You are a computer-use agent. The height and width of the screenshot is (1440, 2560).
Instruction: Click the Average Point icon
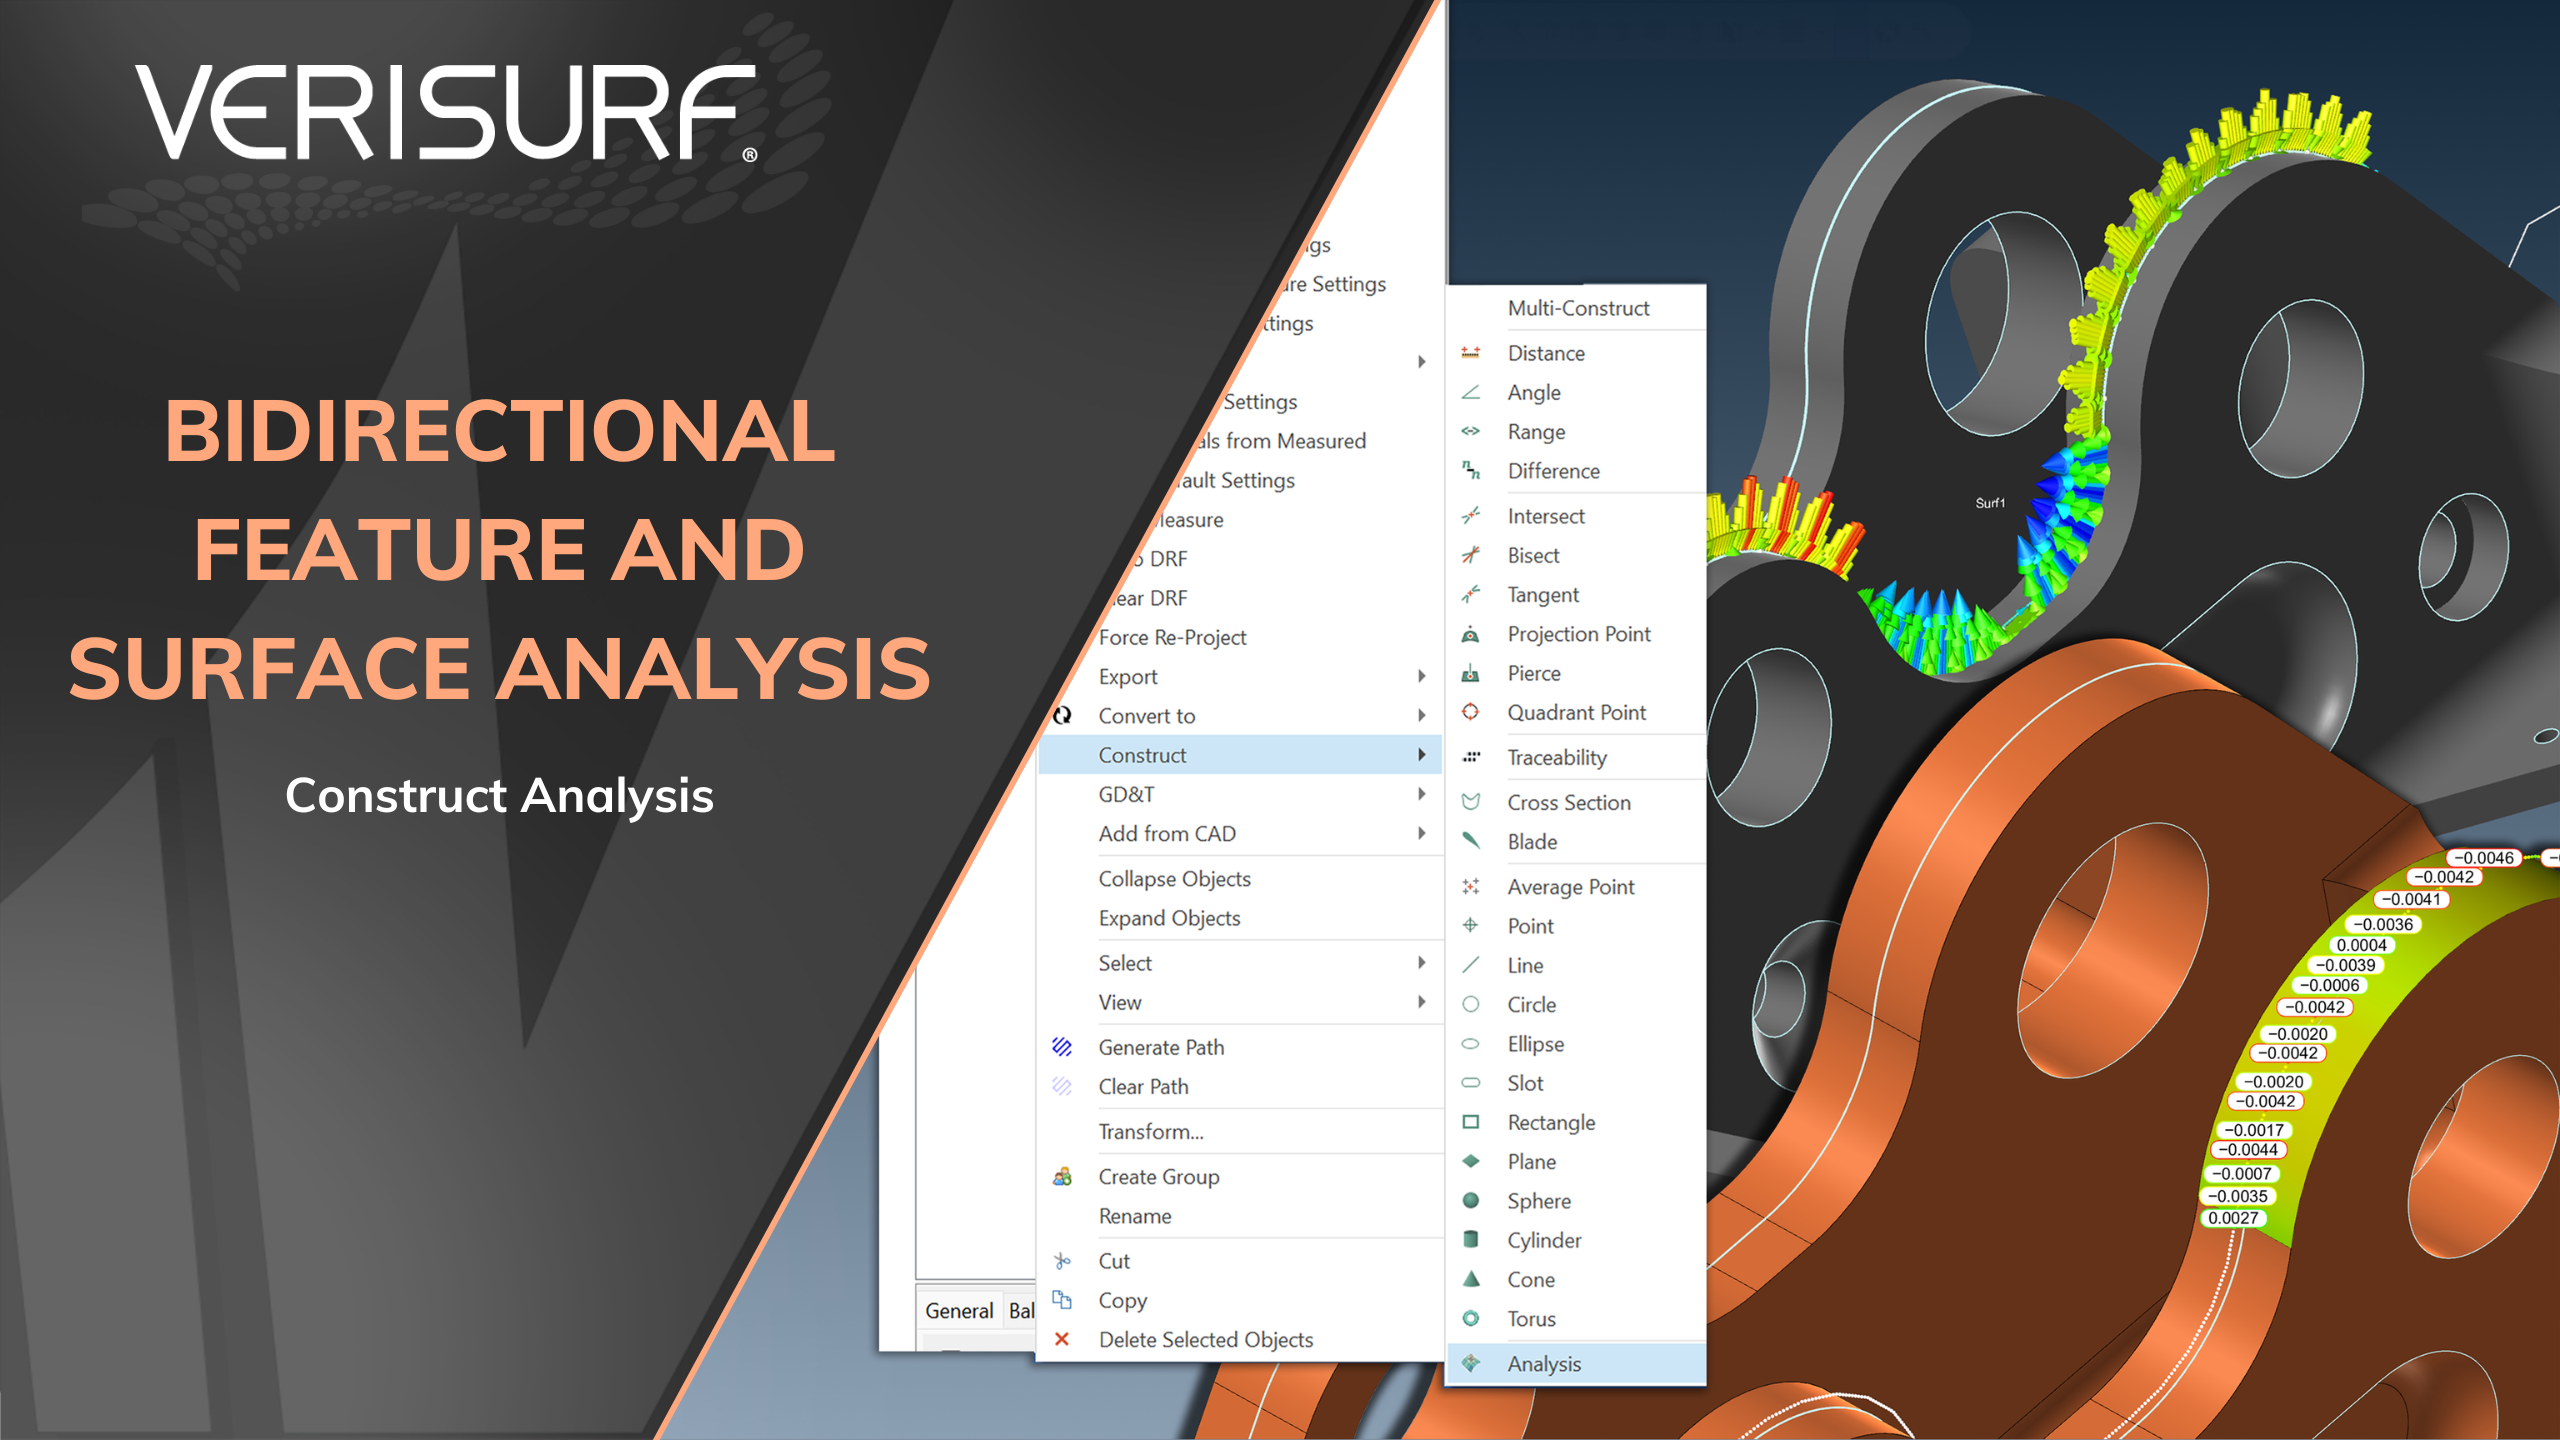pos(1470,886)
